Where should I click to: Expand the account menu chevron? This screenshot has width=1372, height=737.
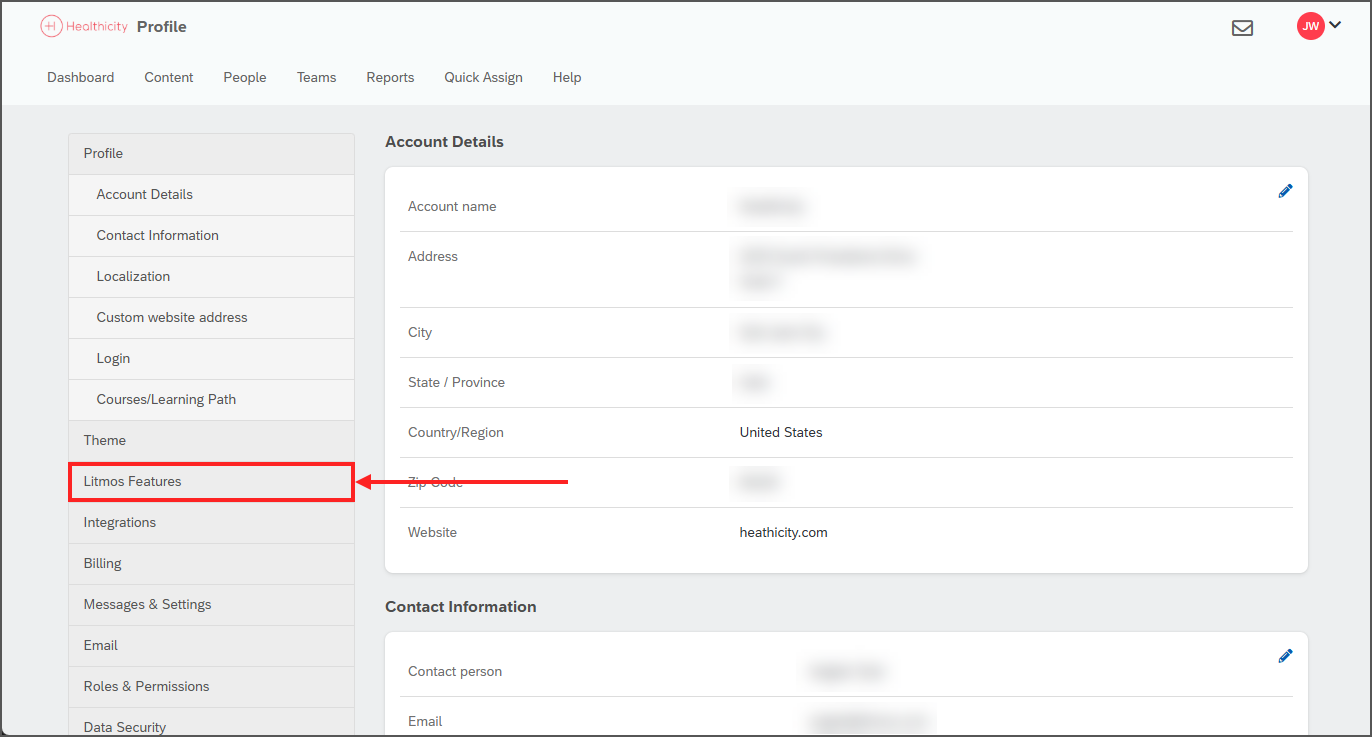[x=1335, y=26]
